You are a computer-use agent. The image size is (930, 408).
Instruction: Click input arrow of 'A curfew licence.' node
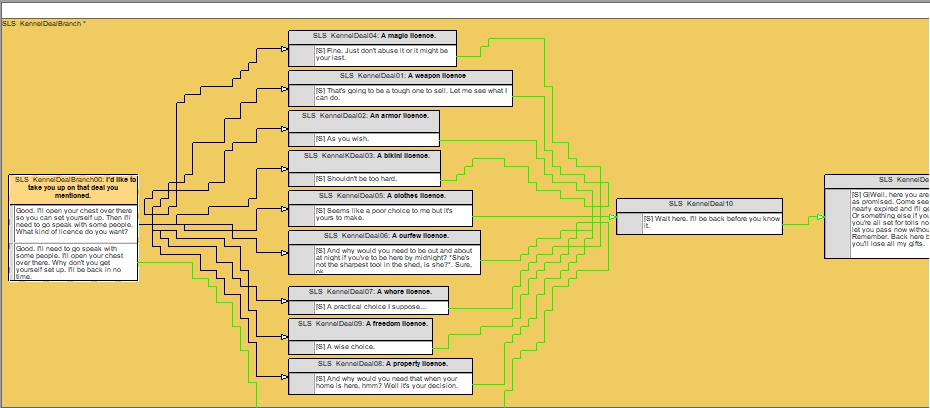tap(285, 253)
